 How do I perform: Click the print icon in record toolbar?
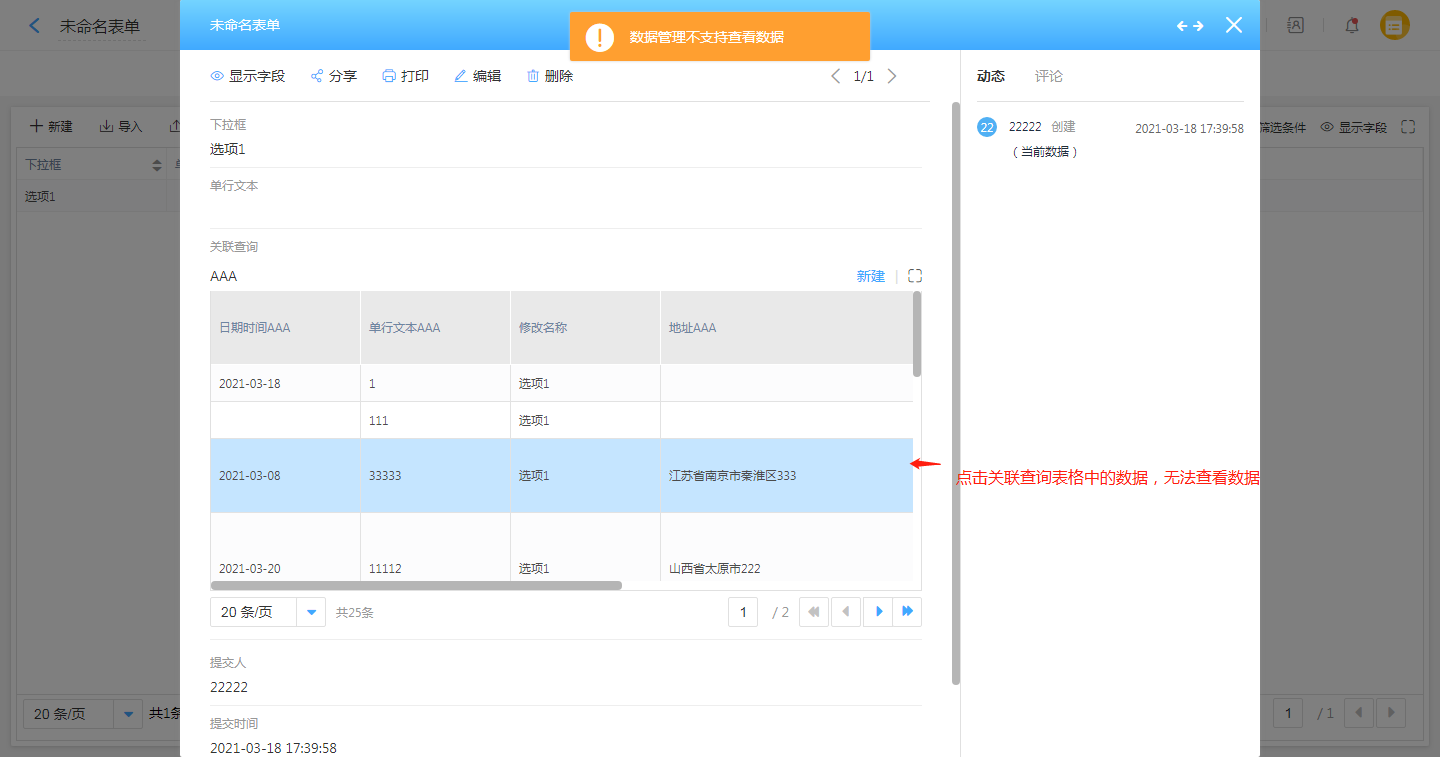pos(389,76)
